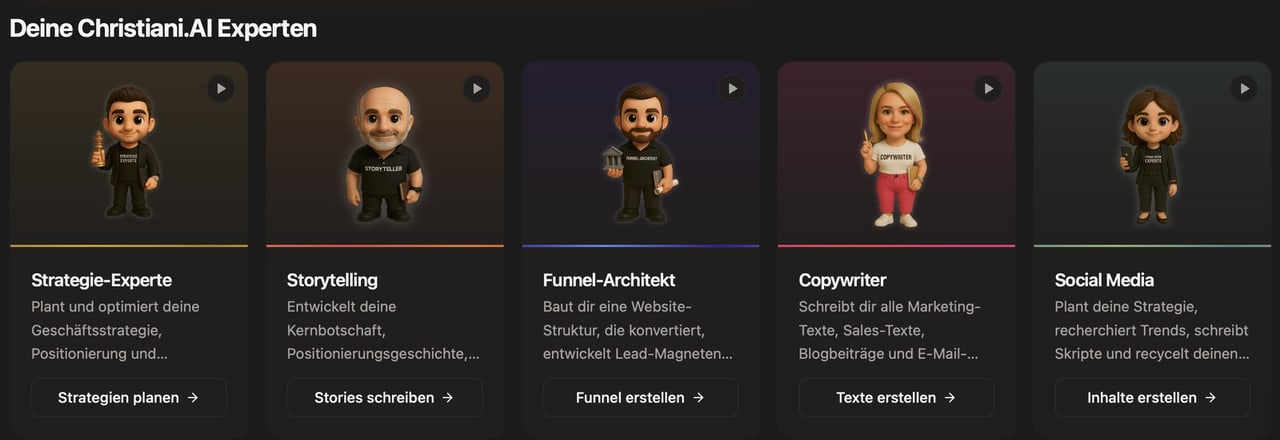Click the Strategie-Experte title
The height and width of the screenshot is (440, 1280).
pos(101,280)
